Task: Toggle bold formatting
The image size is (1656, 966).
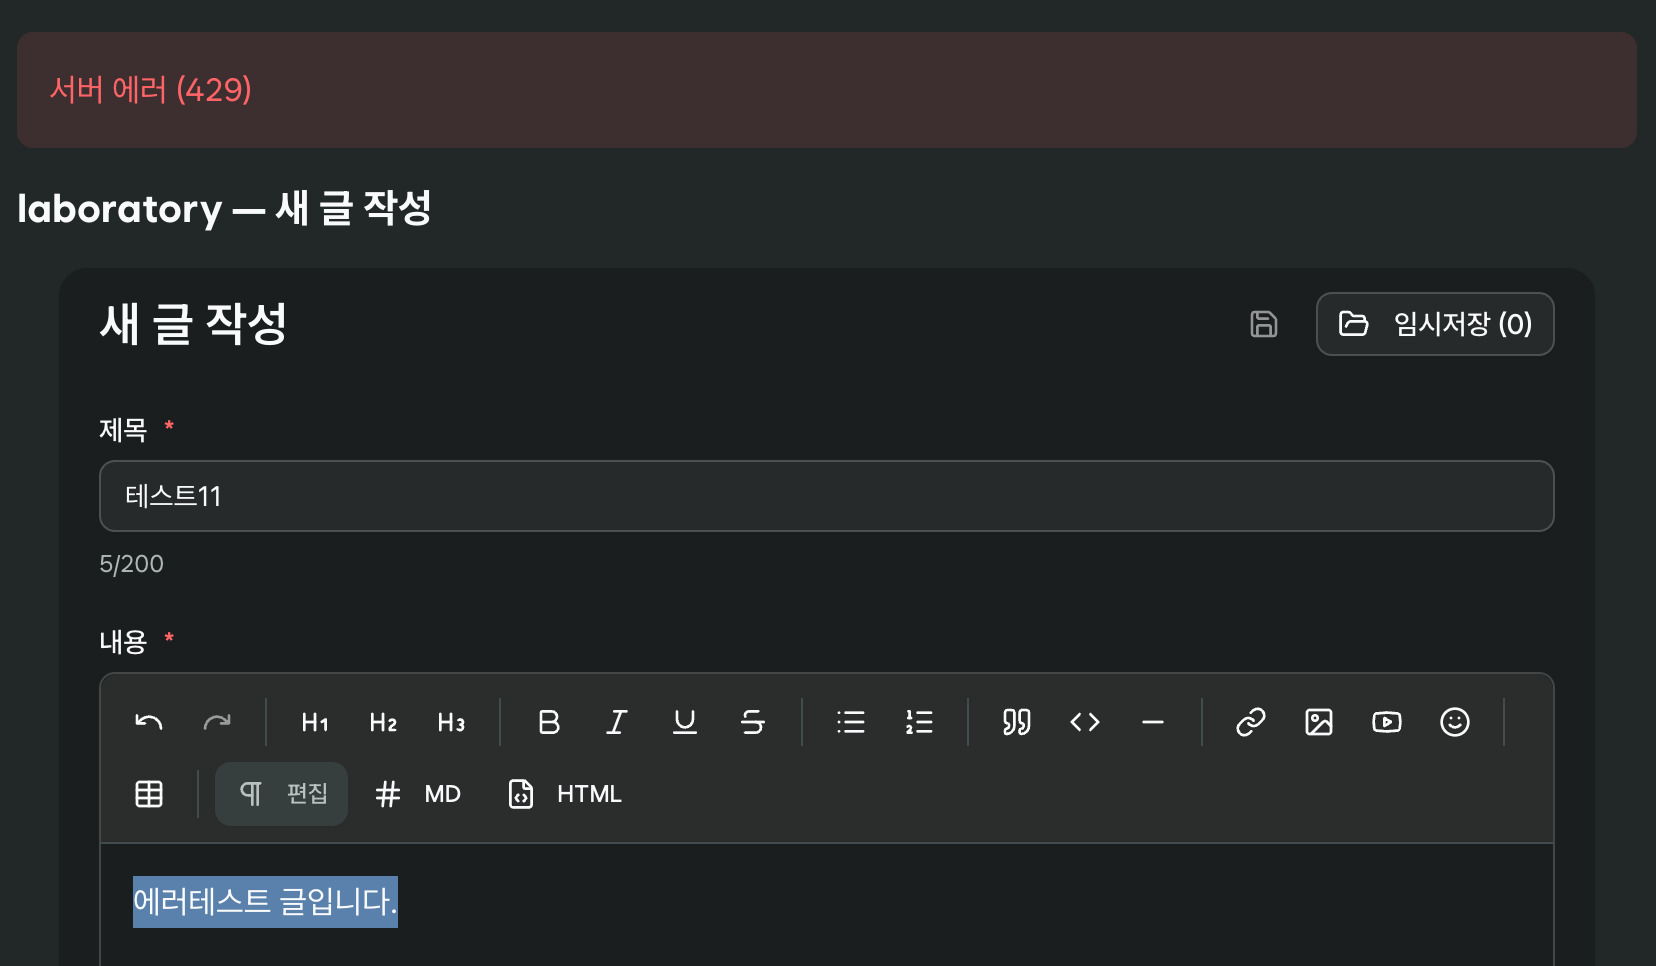Action: click(x=549, y=722)
